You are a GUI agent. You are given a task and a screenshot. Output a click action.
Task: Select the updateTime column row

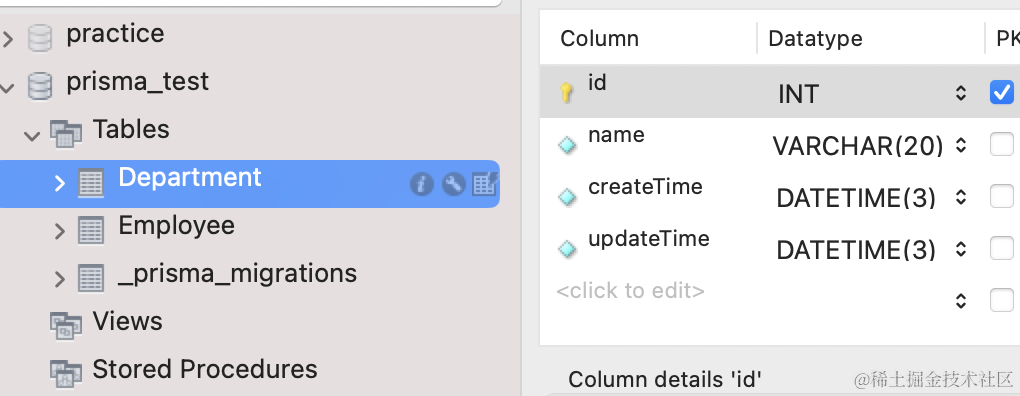tap(780, 248)
